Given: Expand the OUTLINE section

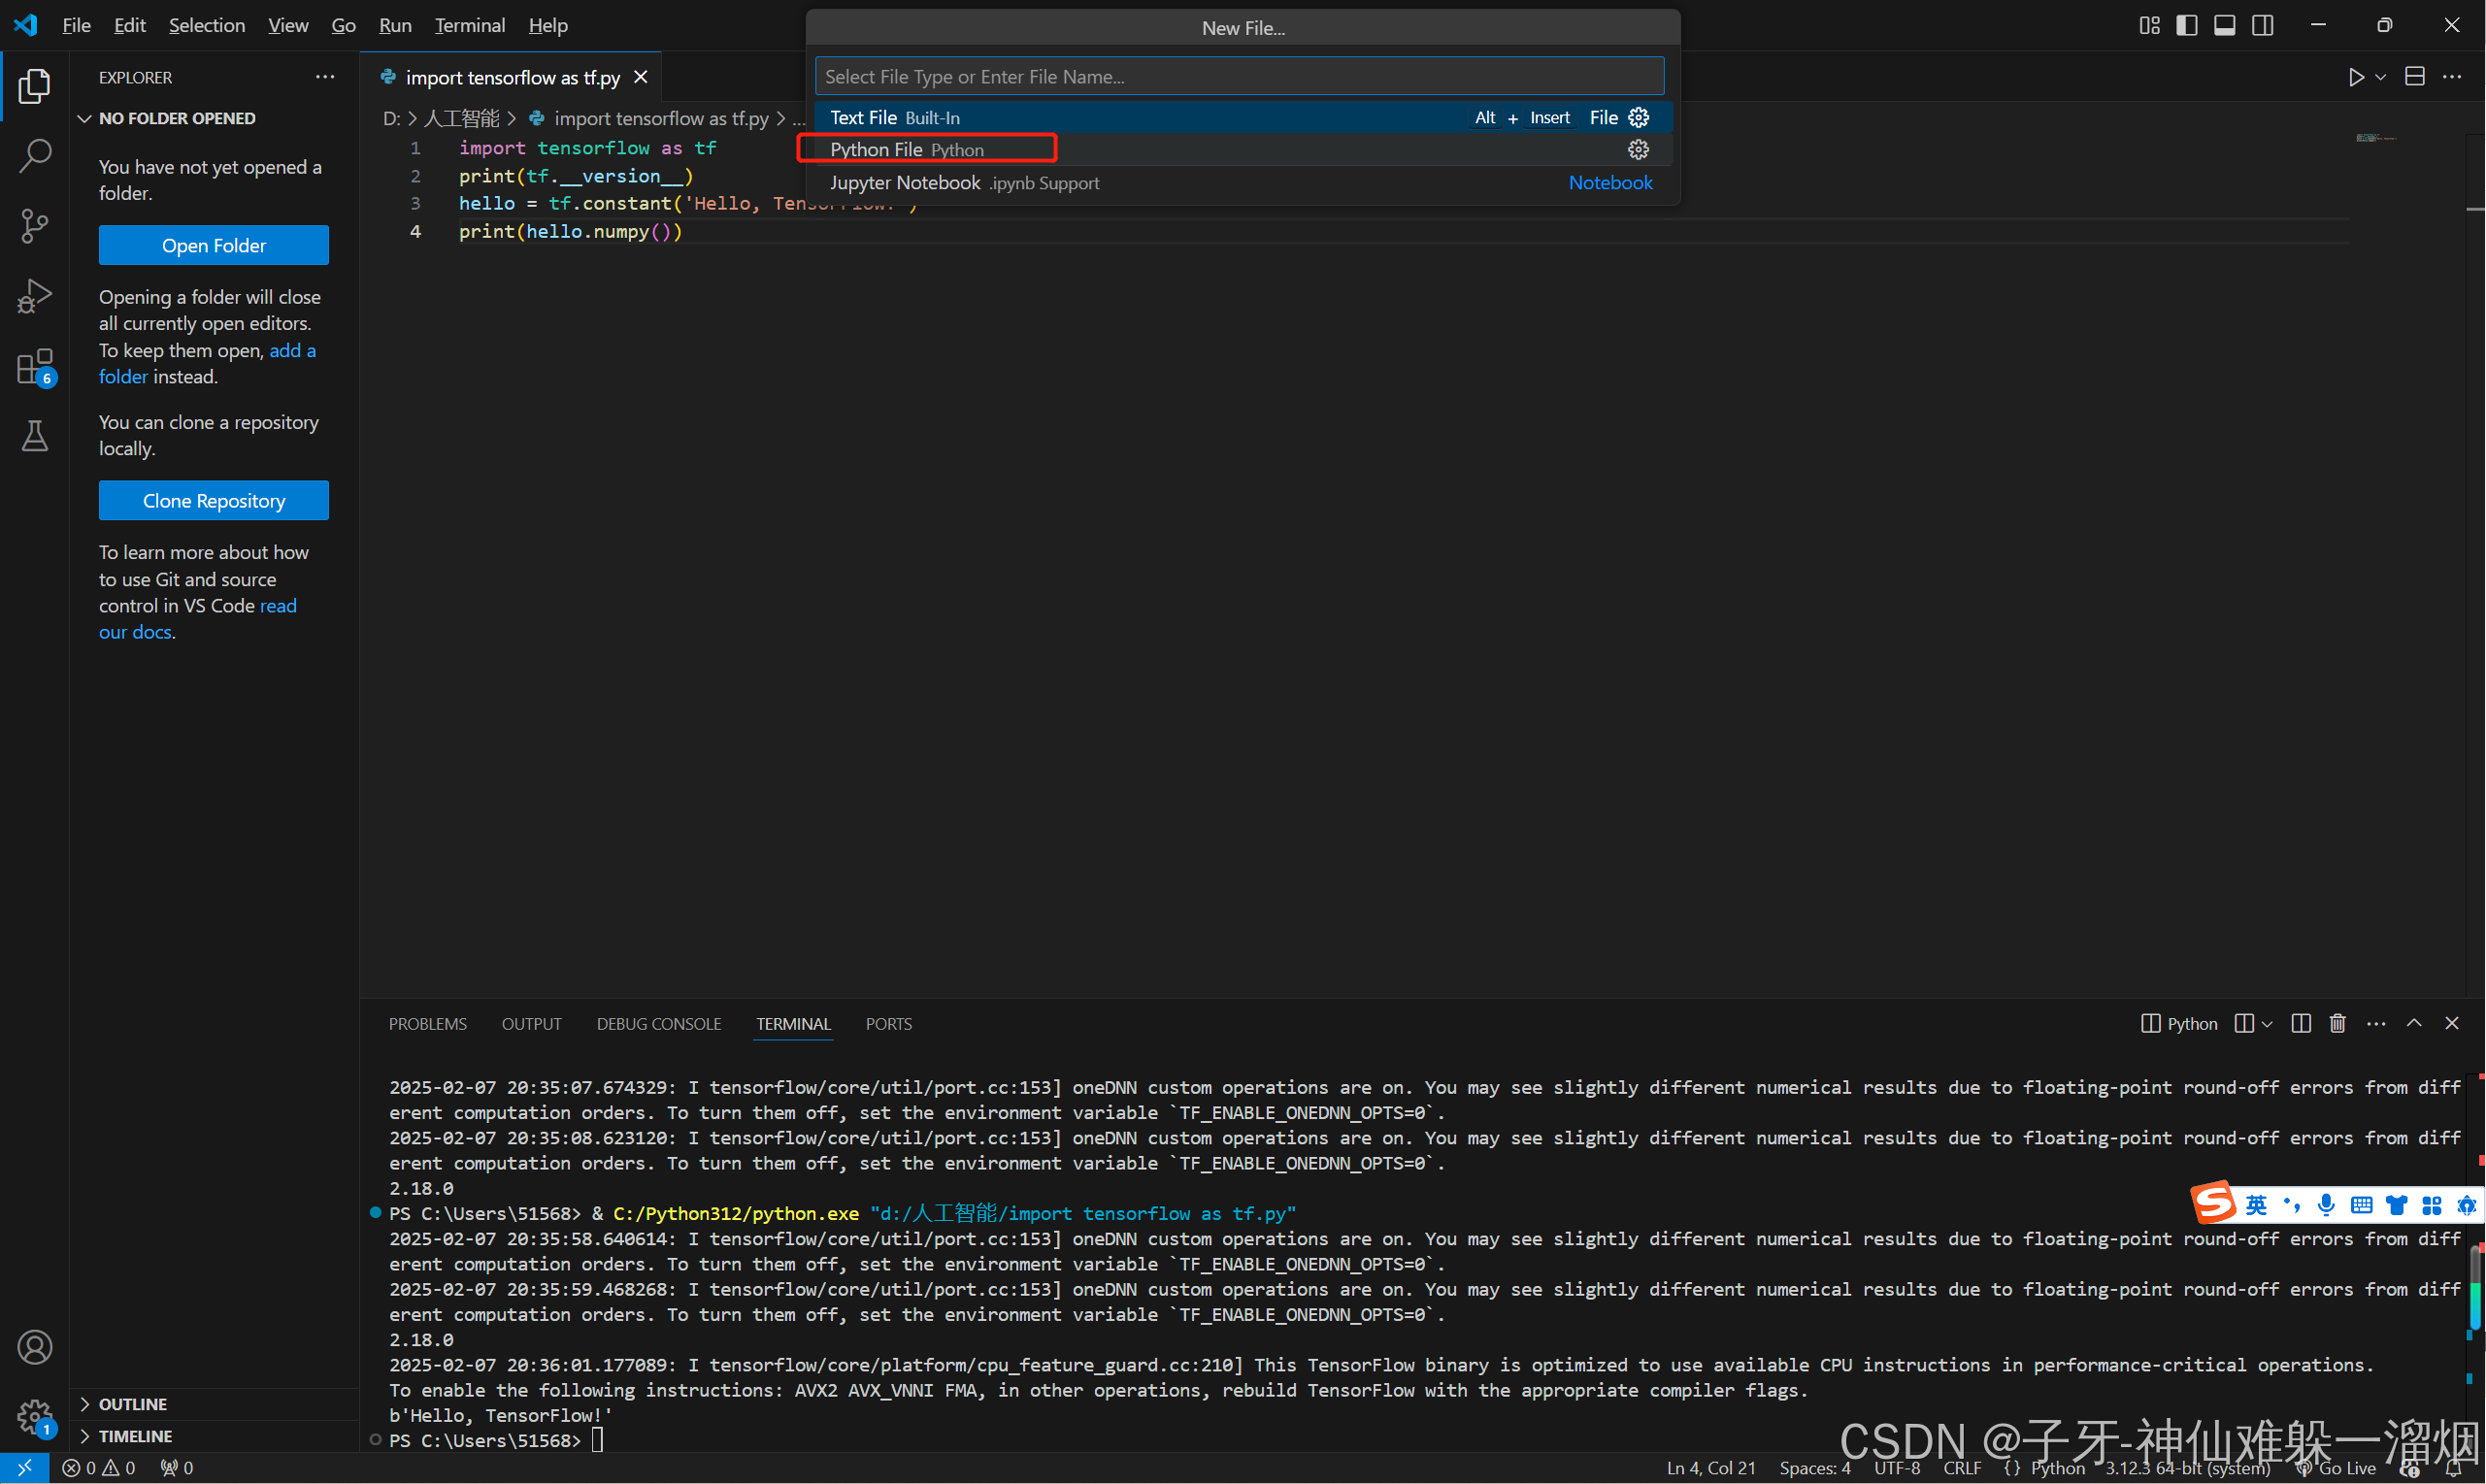Looking at the screenshot, I should coord(132,1404).
